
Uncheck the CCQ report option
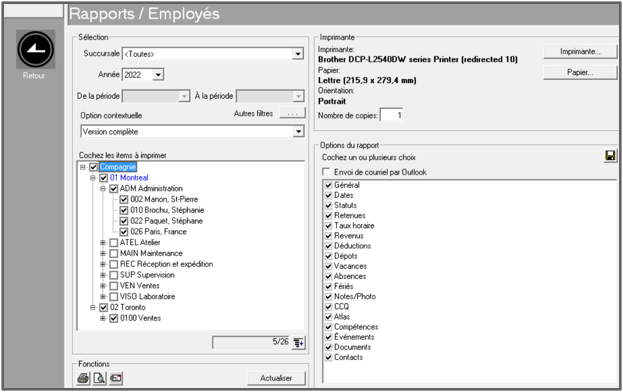329,307
